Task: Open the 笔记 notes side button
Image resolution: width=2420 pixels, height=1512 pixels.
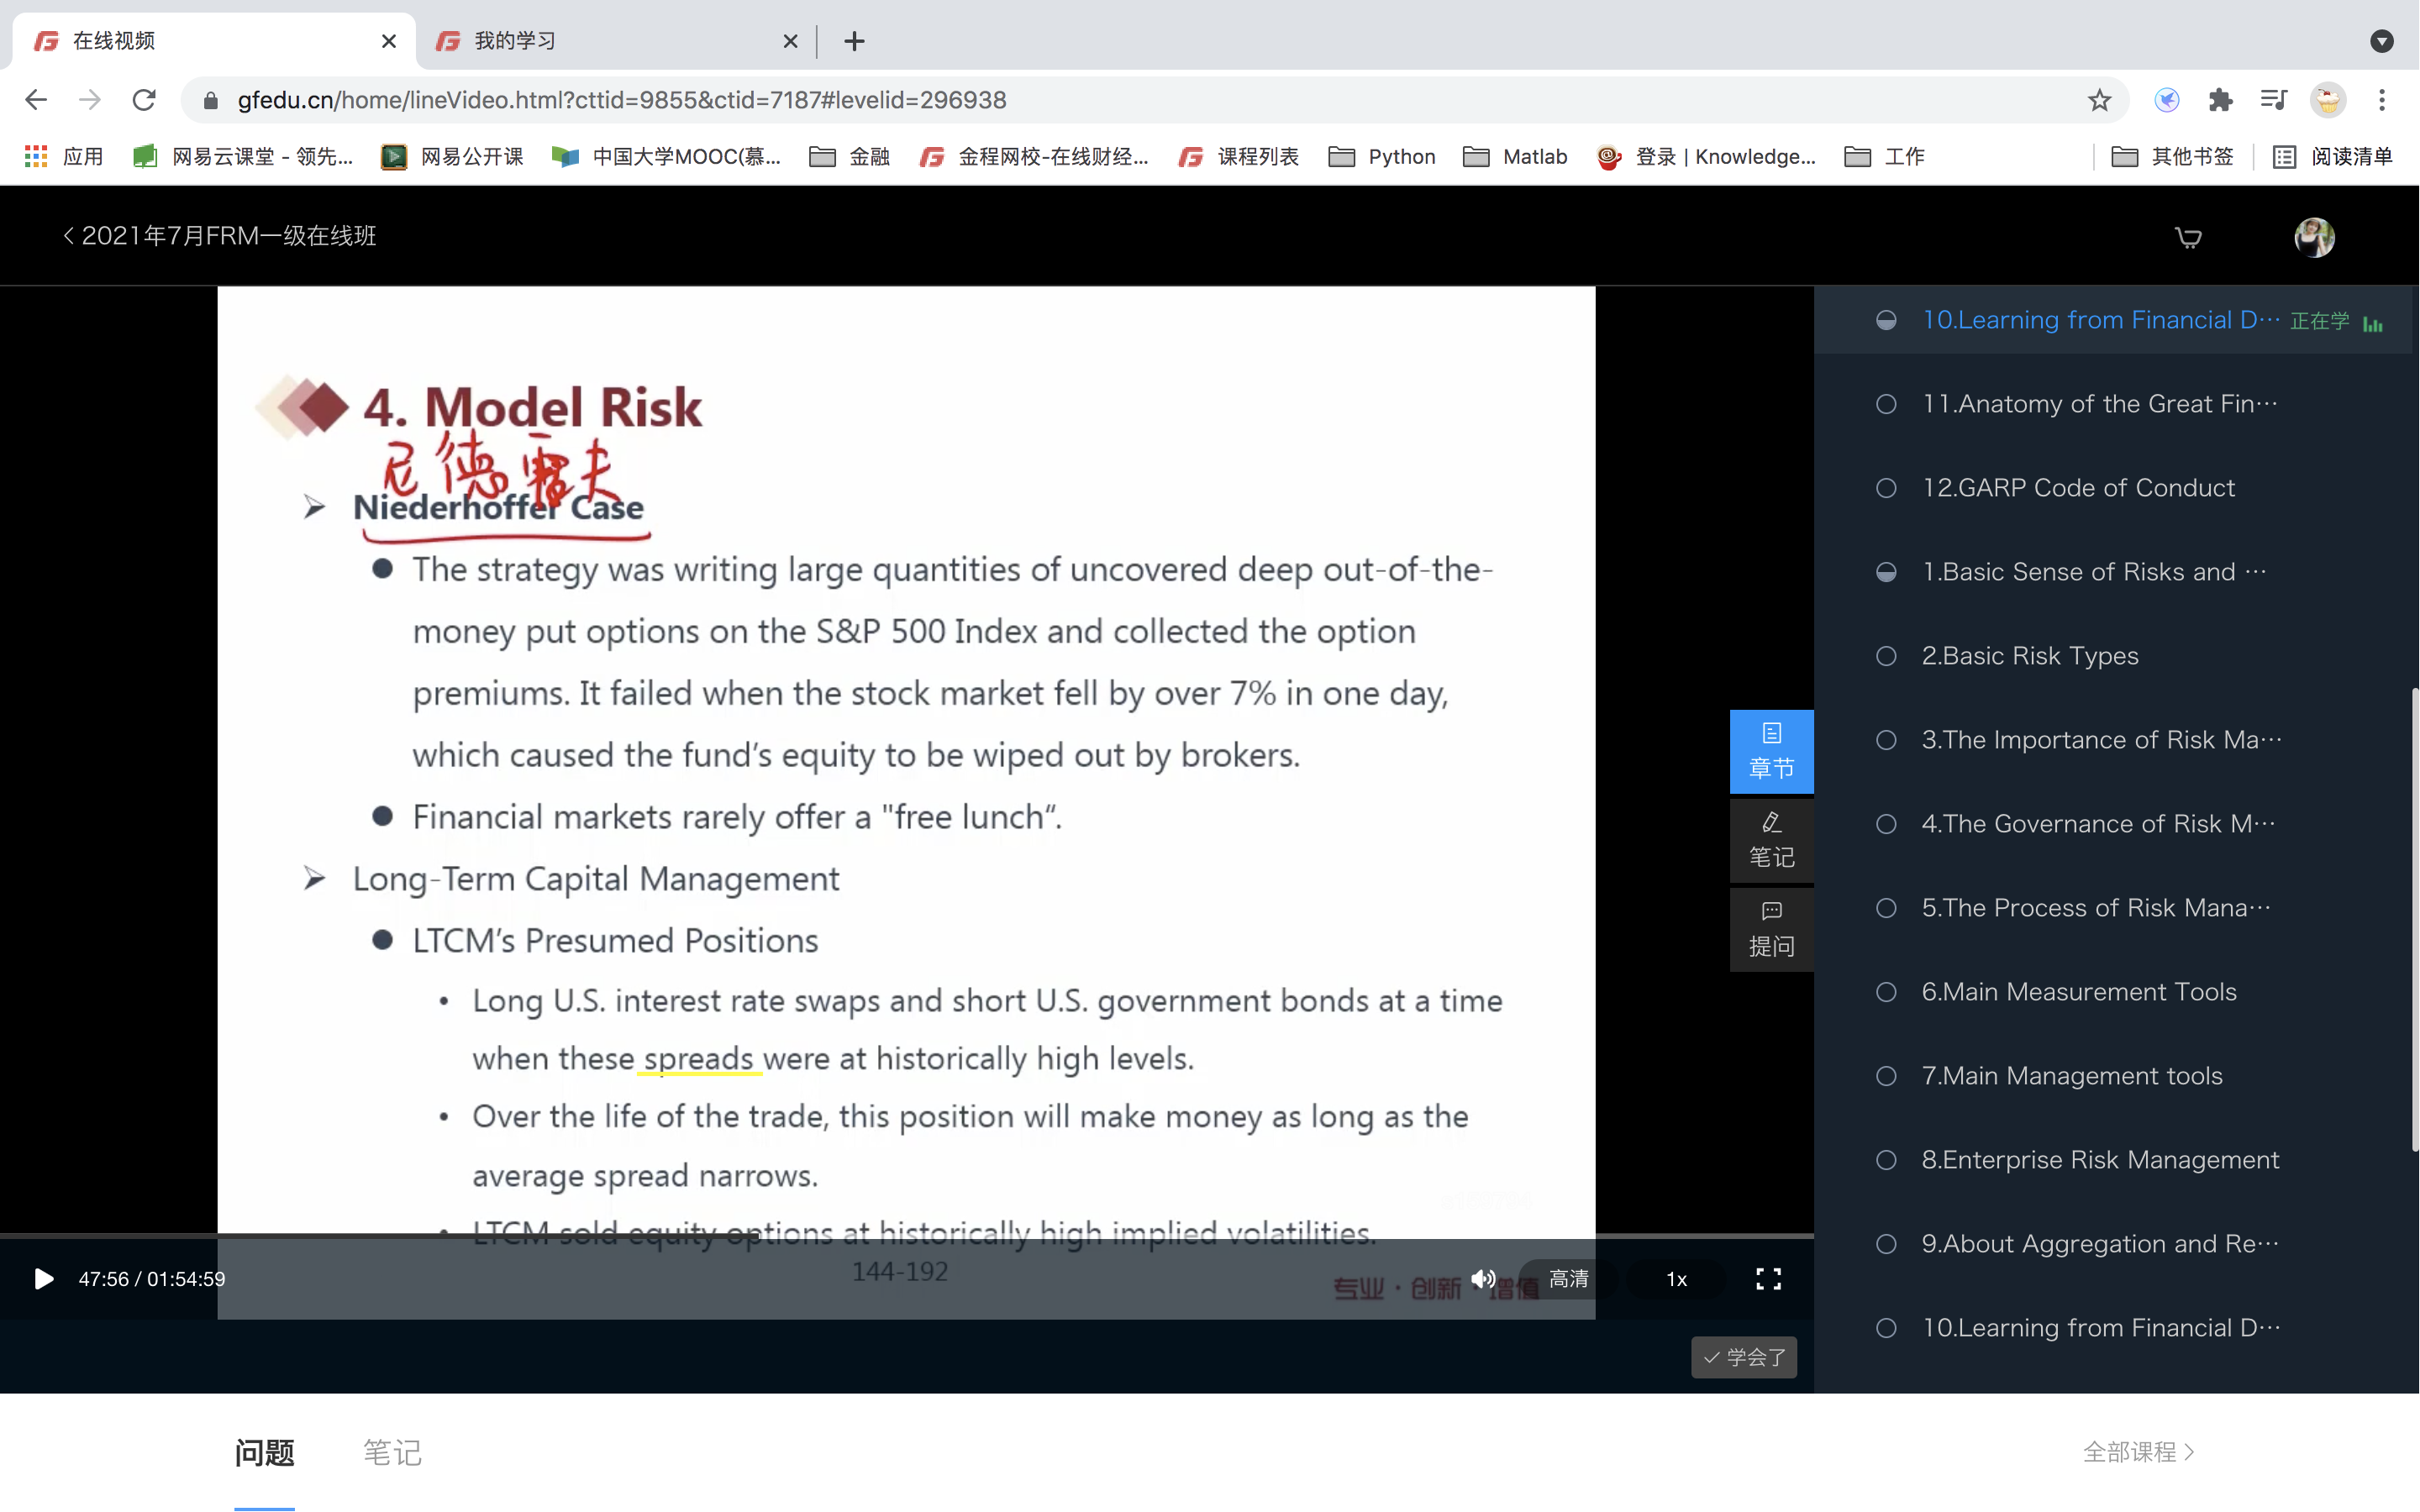Action: click(1771, 840)
